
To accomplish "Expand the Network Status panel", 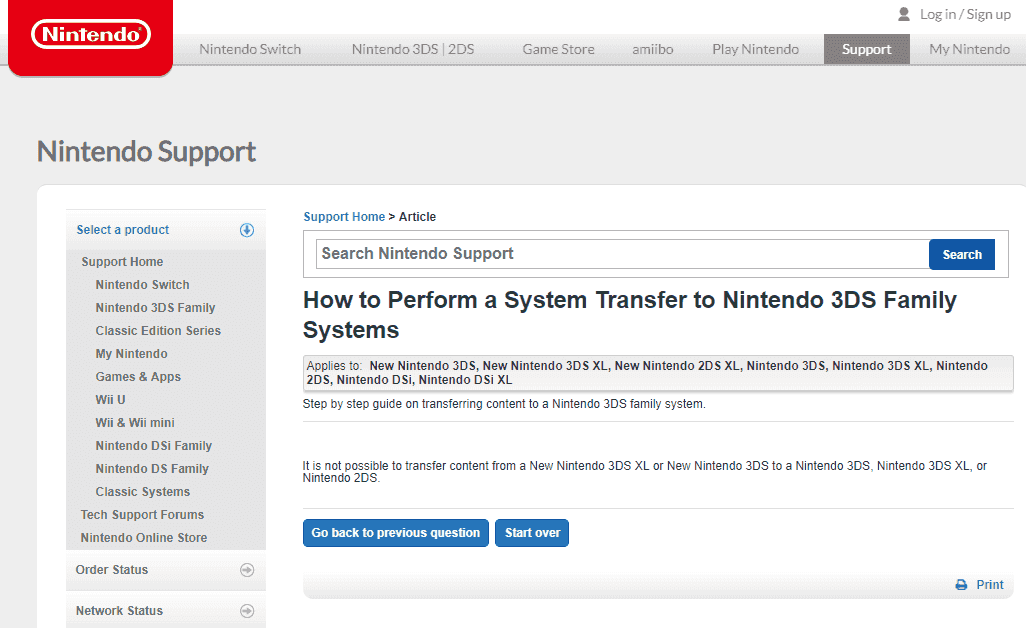I will pyautogui.click(x=166, y=611).
